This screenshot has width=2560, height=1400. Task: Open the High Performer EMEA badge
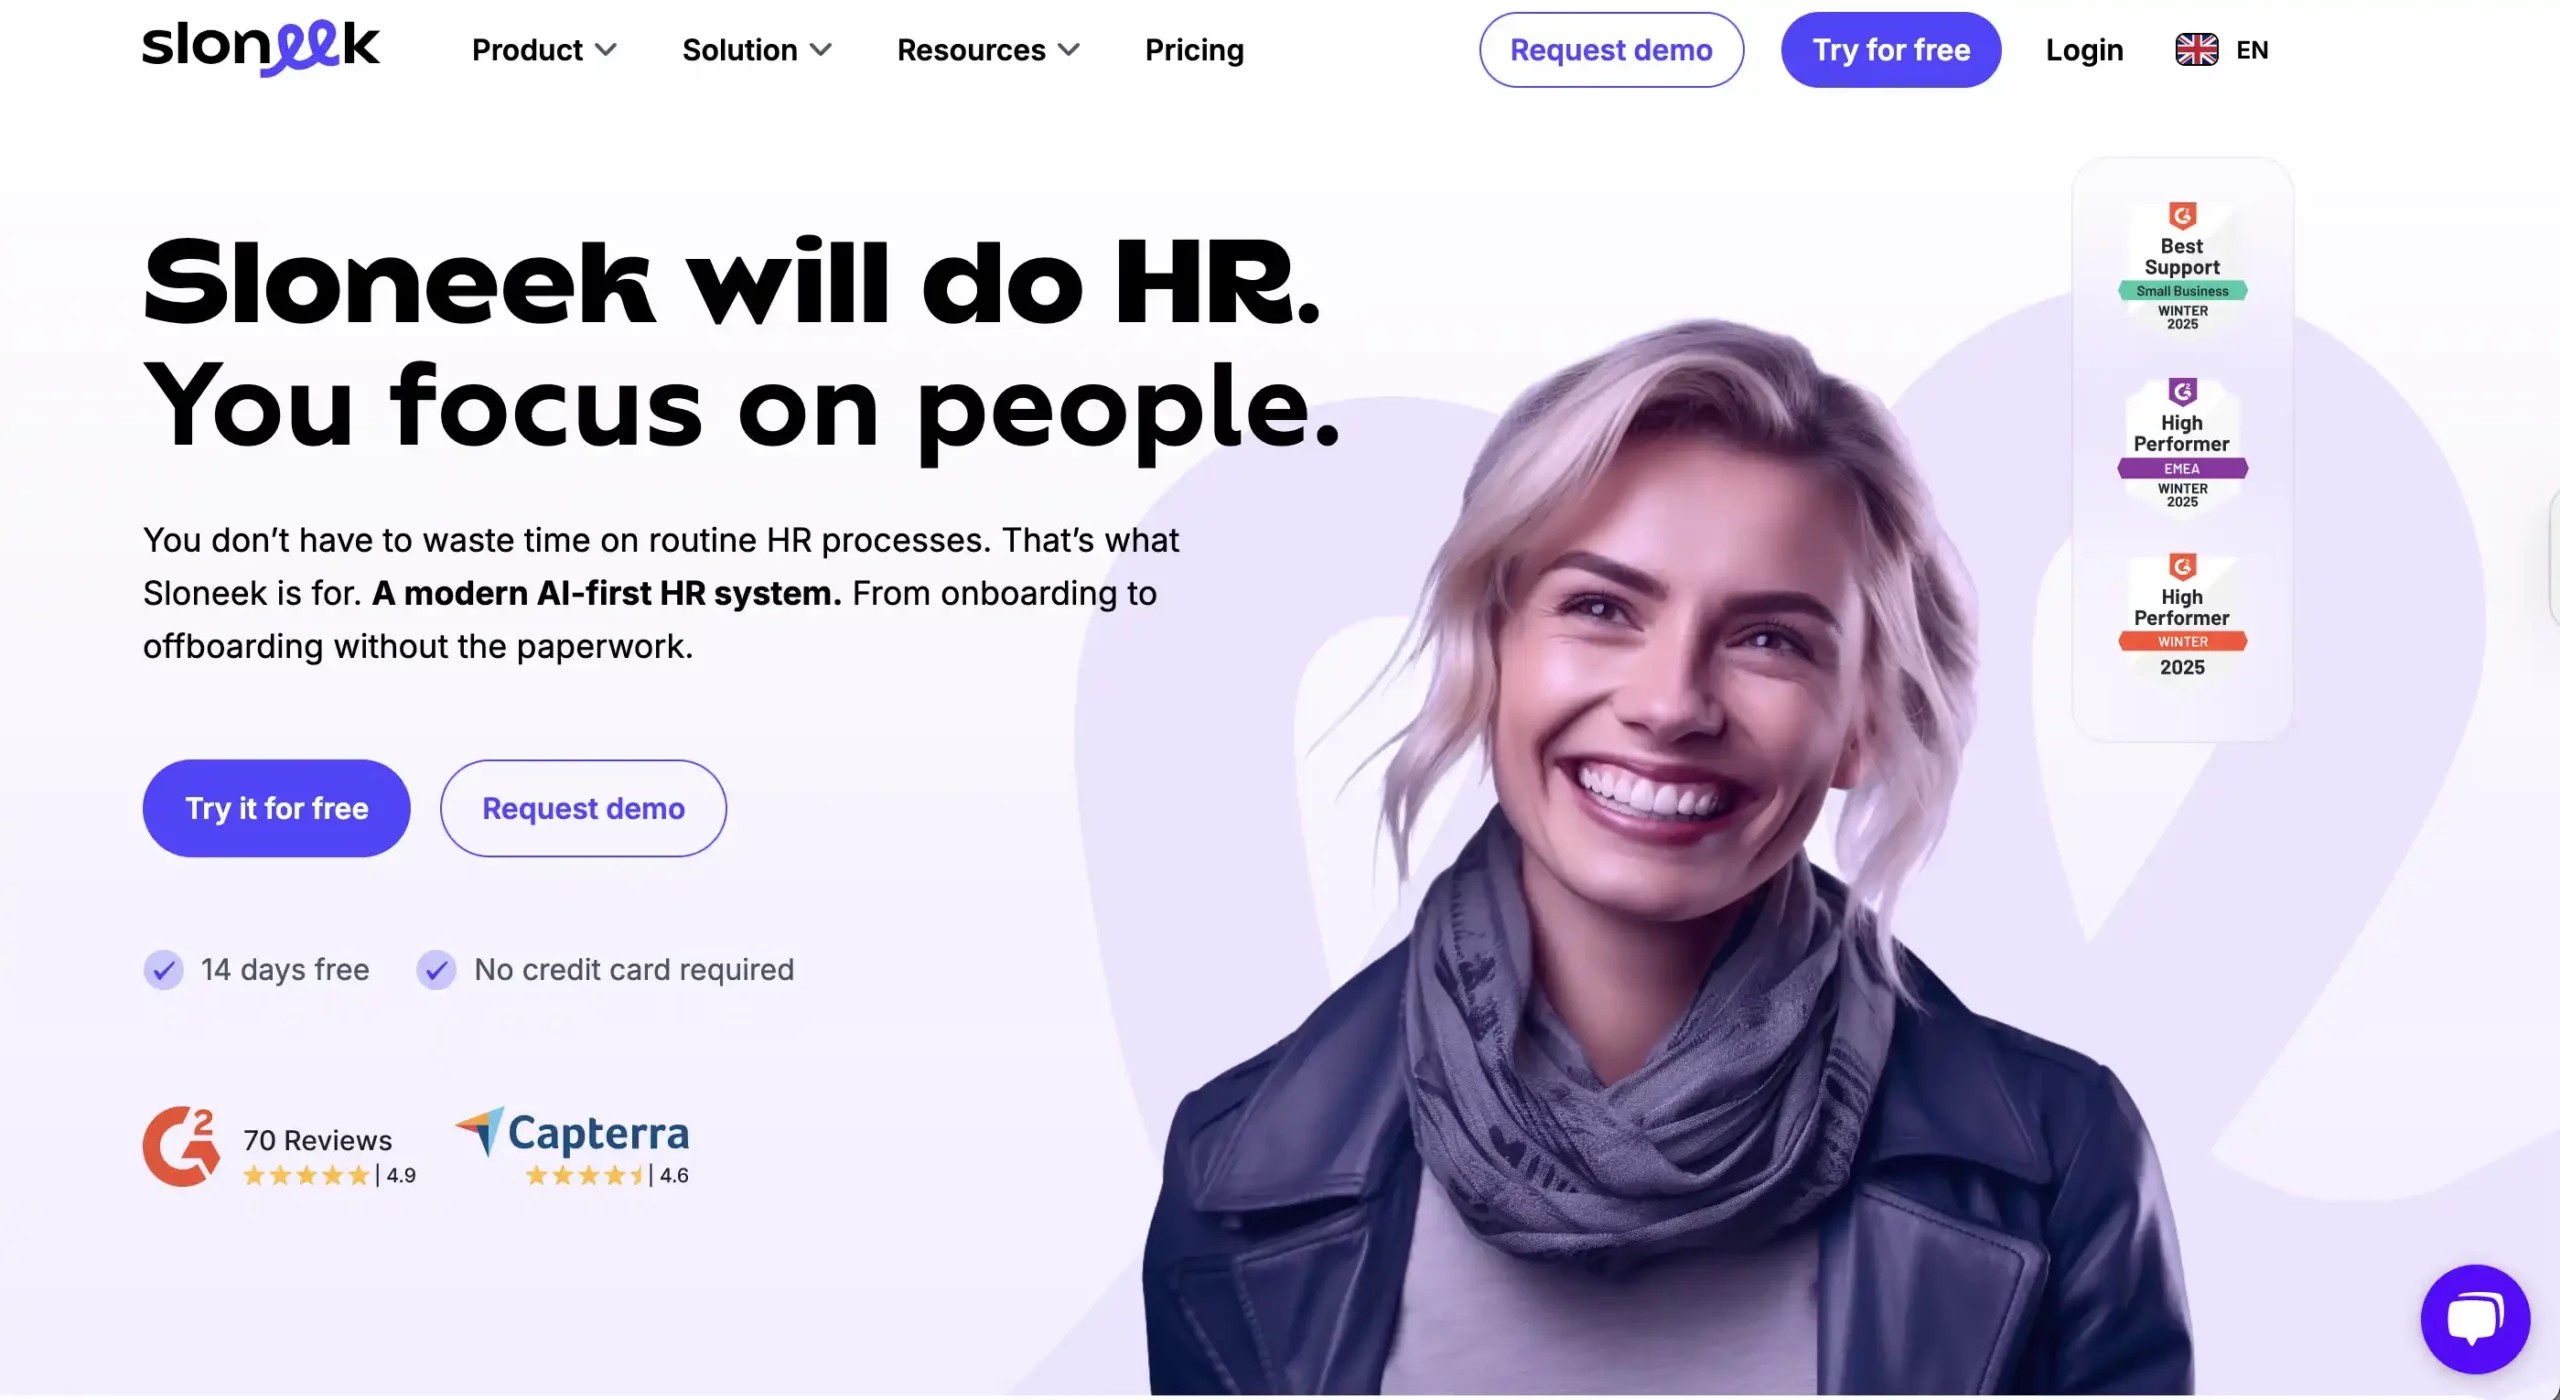pyautogui.click(x=2182, y=443)
